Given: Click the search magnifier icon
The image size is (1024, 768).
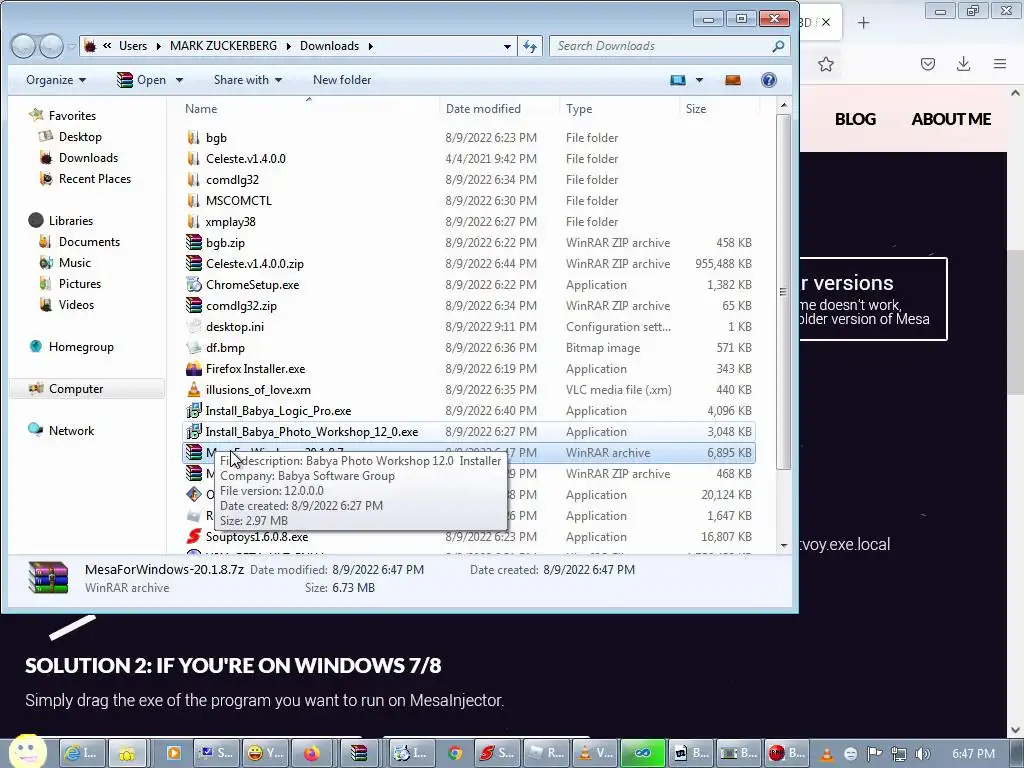Looking at the screenshot, I should tap(778, 46).
